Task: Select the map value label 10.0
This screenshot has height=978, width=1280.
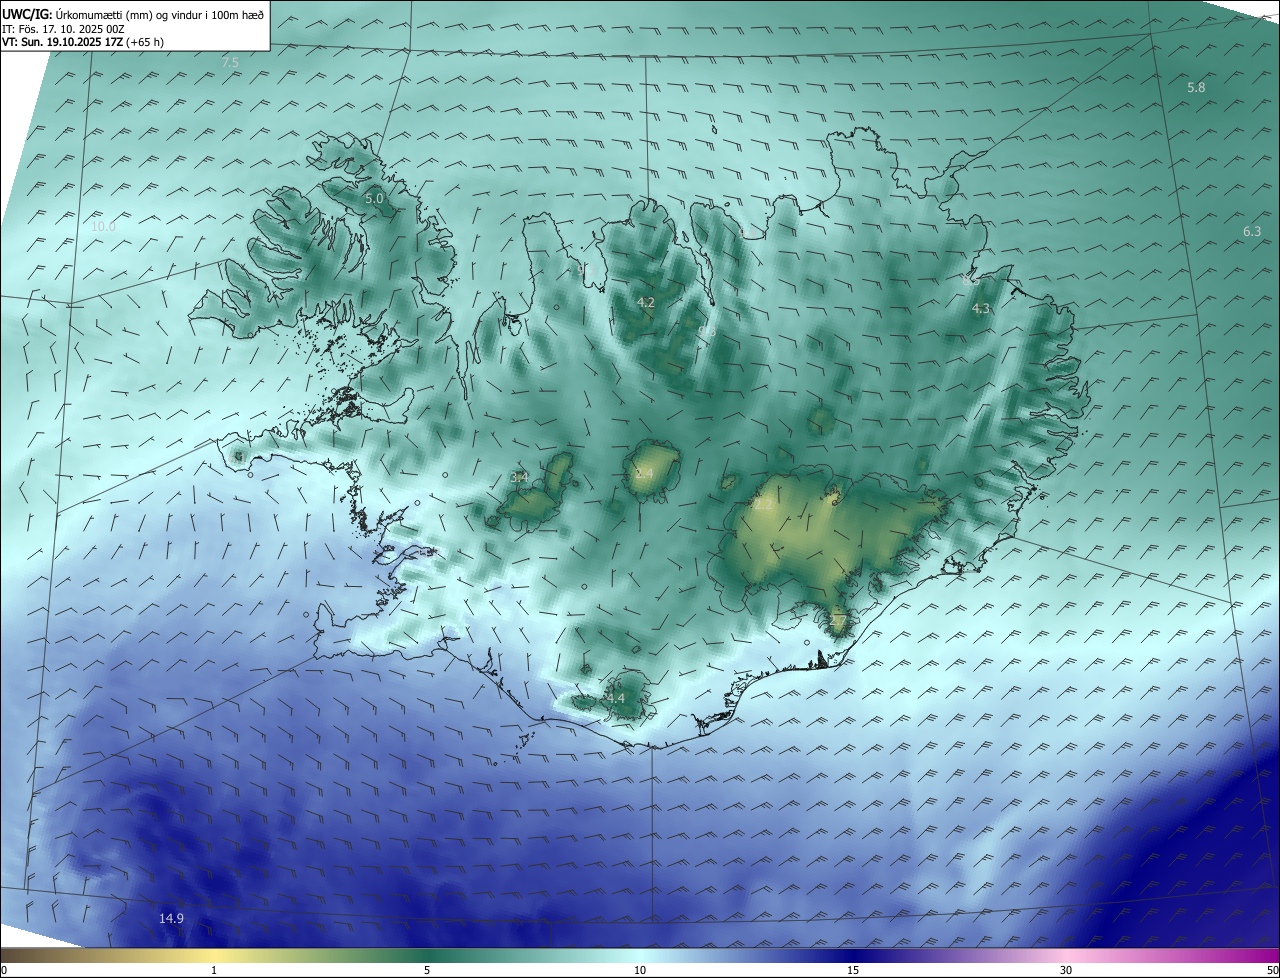Action: [103, 227]
